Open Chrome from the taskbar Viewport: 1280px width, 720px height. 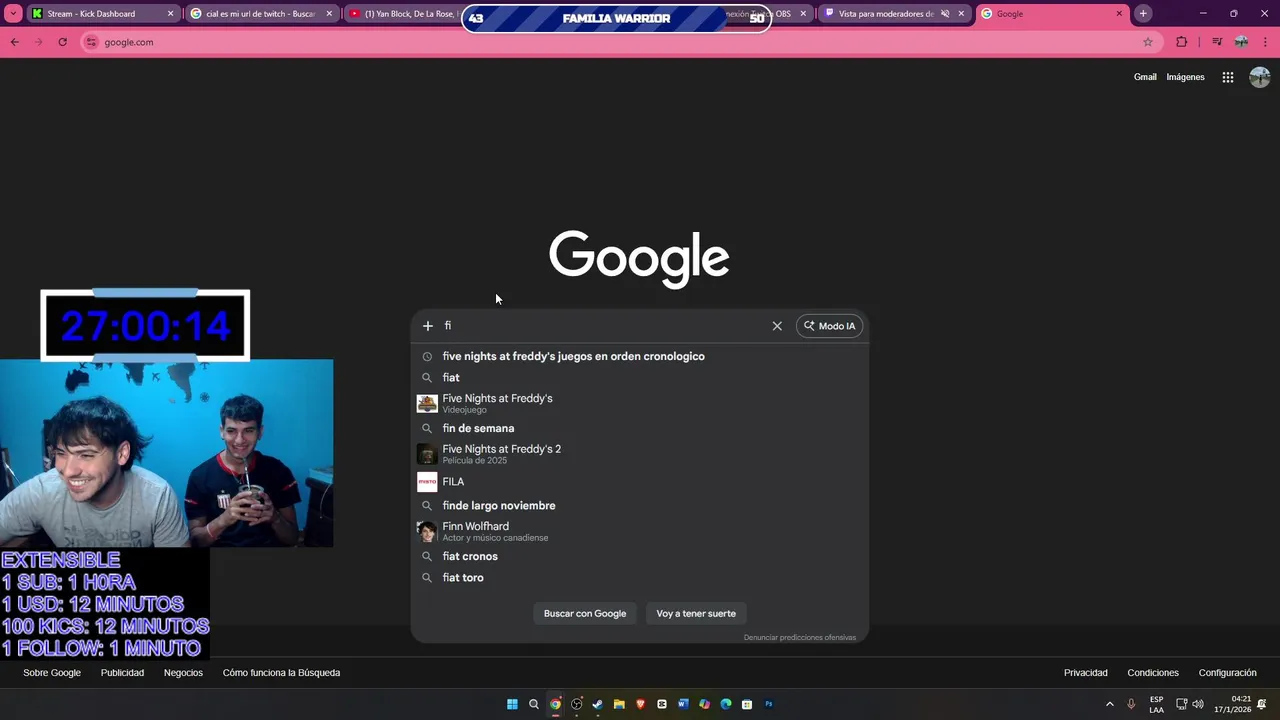click(555, 704)
